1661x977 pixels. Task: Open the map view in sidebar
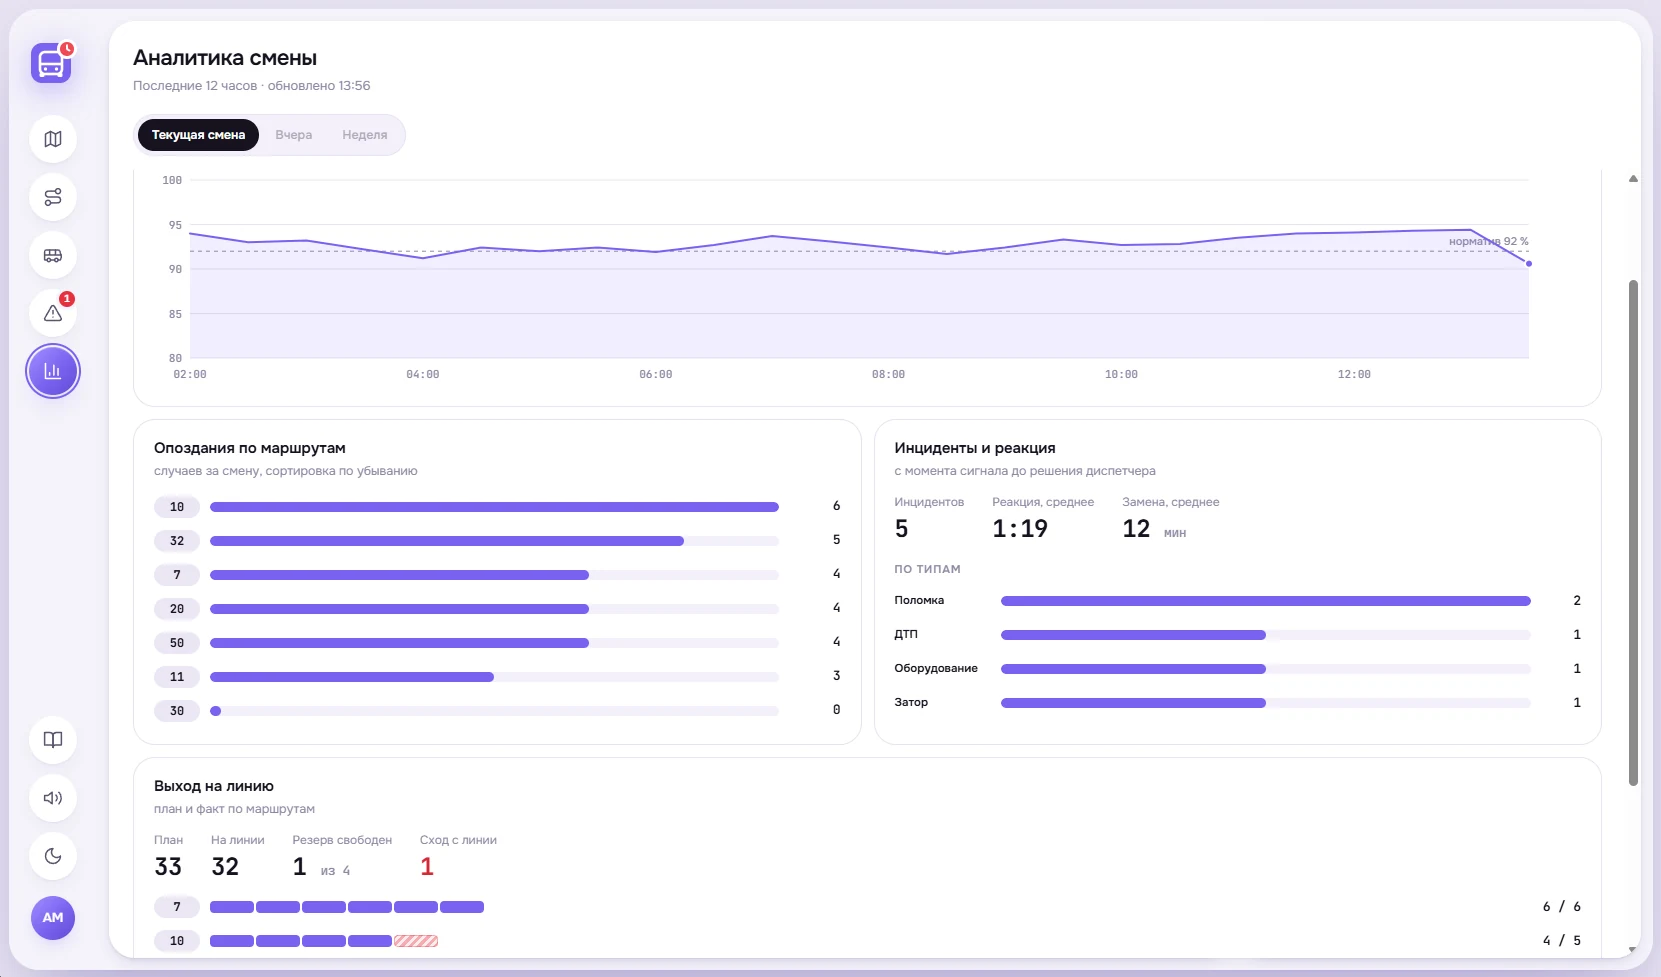[x=53, y=139]
